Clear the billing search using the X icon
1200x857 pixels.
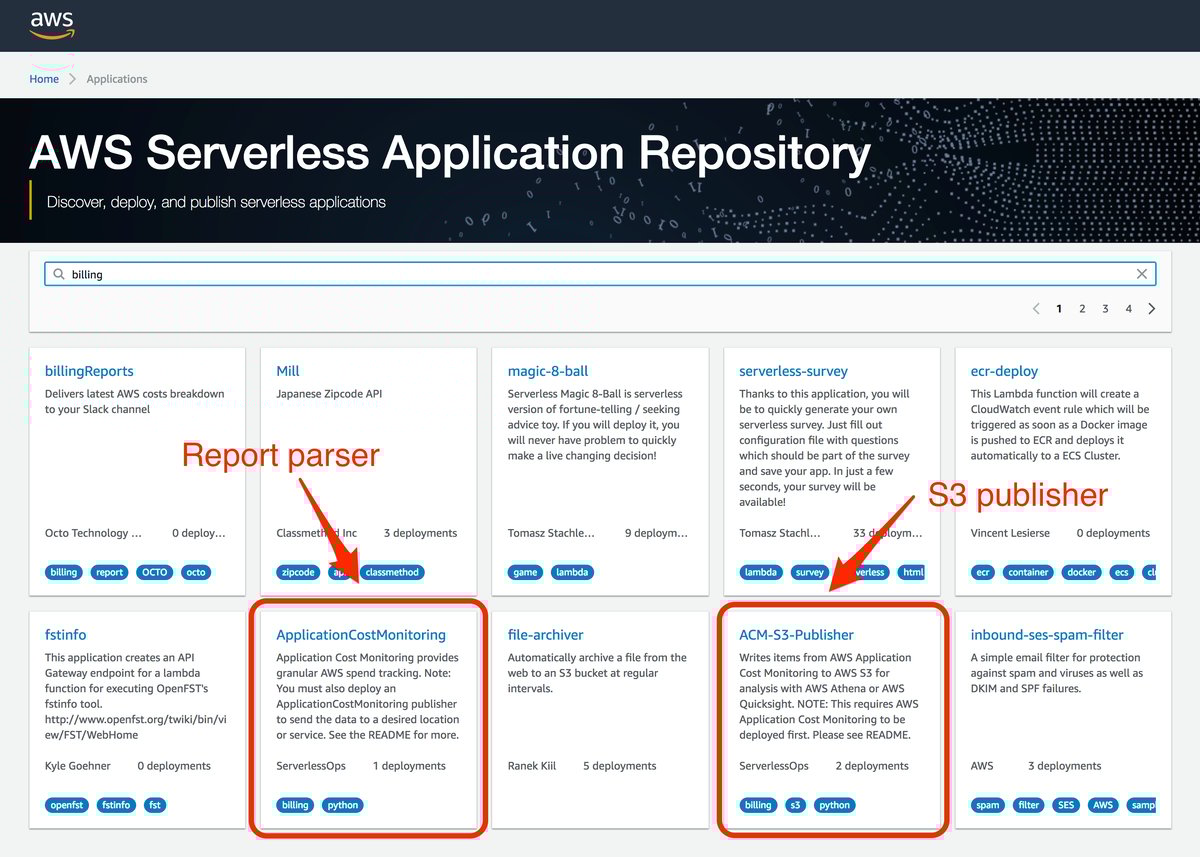[1143, 273]
